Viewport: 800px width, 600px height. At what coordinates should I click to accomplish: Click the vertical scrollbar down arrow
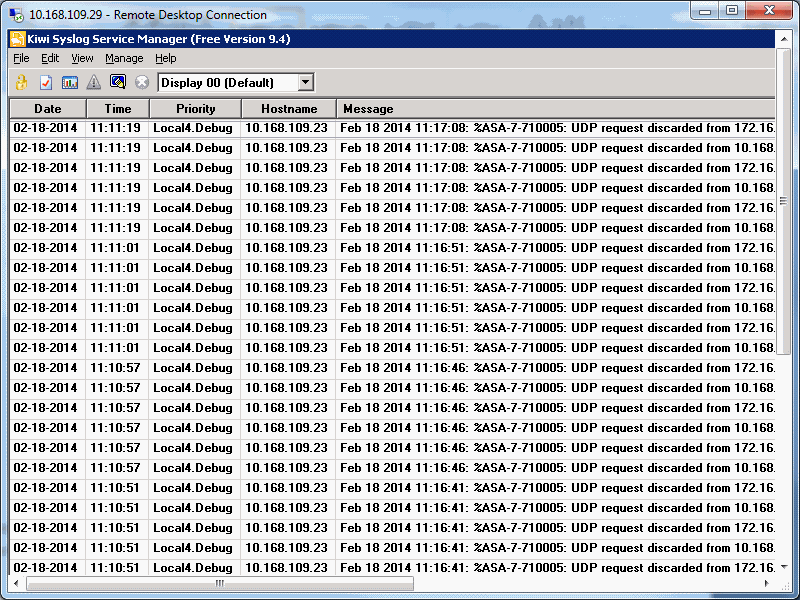783,567
